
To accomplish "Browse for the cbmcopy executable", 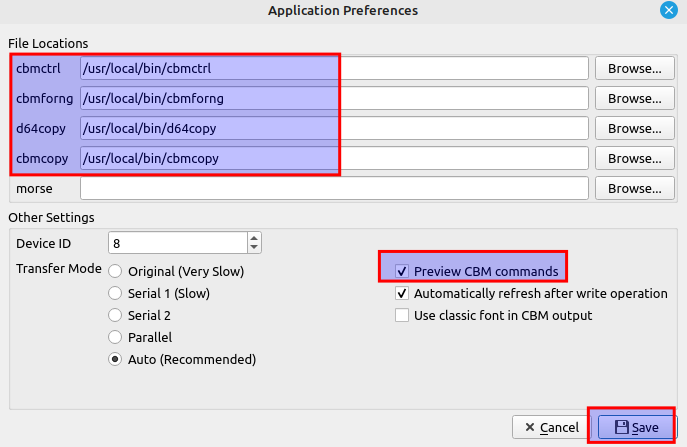I will [635, 159].
